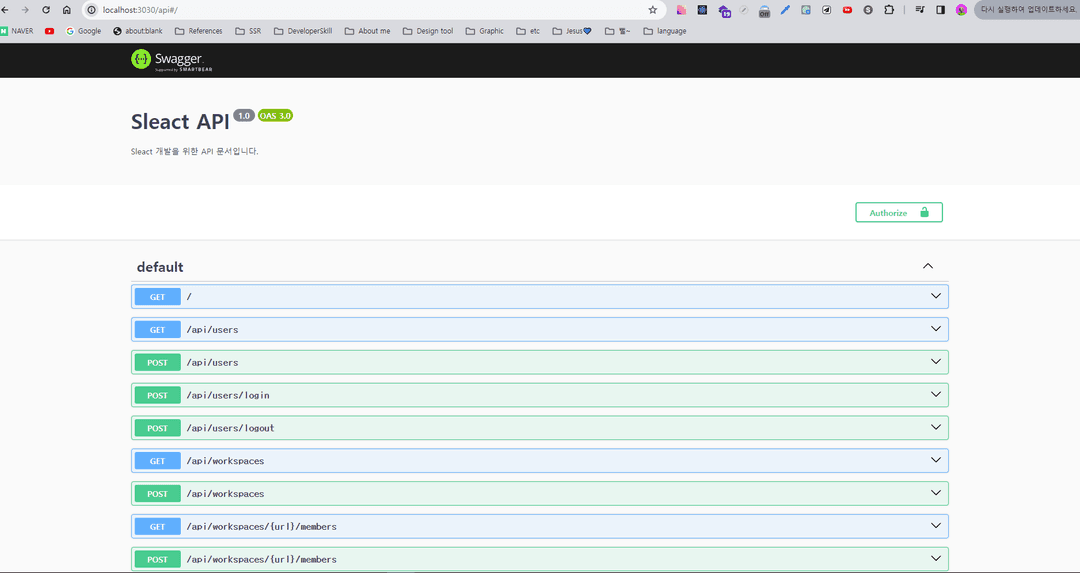Click the localhost:3030 address bar
Screen dimensions: 1080x573
(372, 10)
